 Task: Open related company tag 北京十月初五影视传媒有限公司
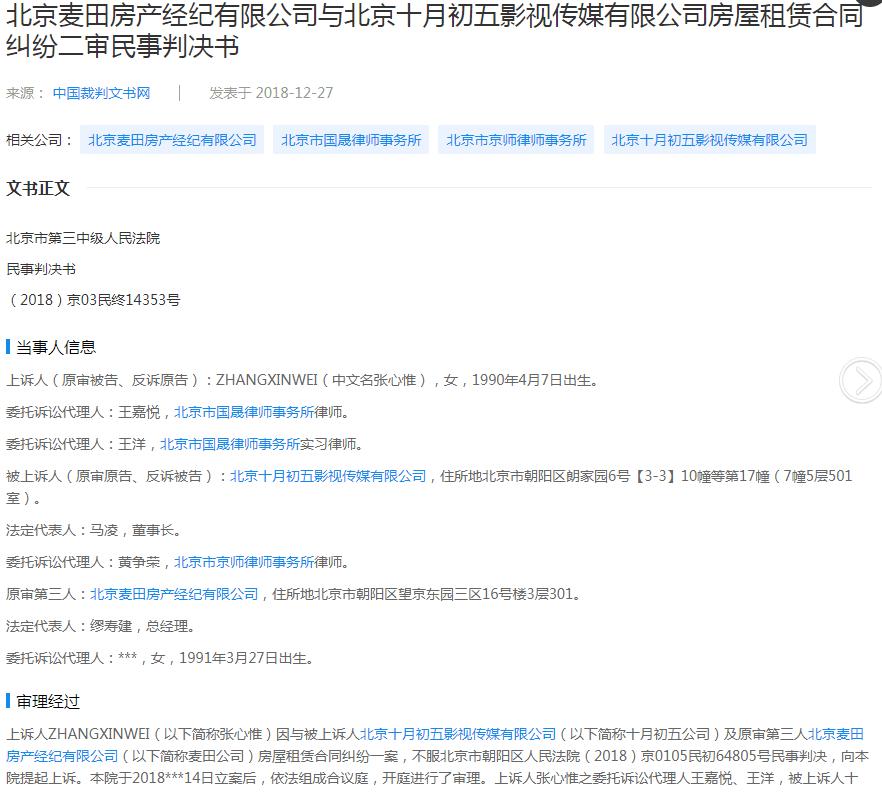709,140
